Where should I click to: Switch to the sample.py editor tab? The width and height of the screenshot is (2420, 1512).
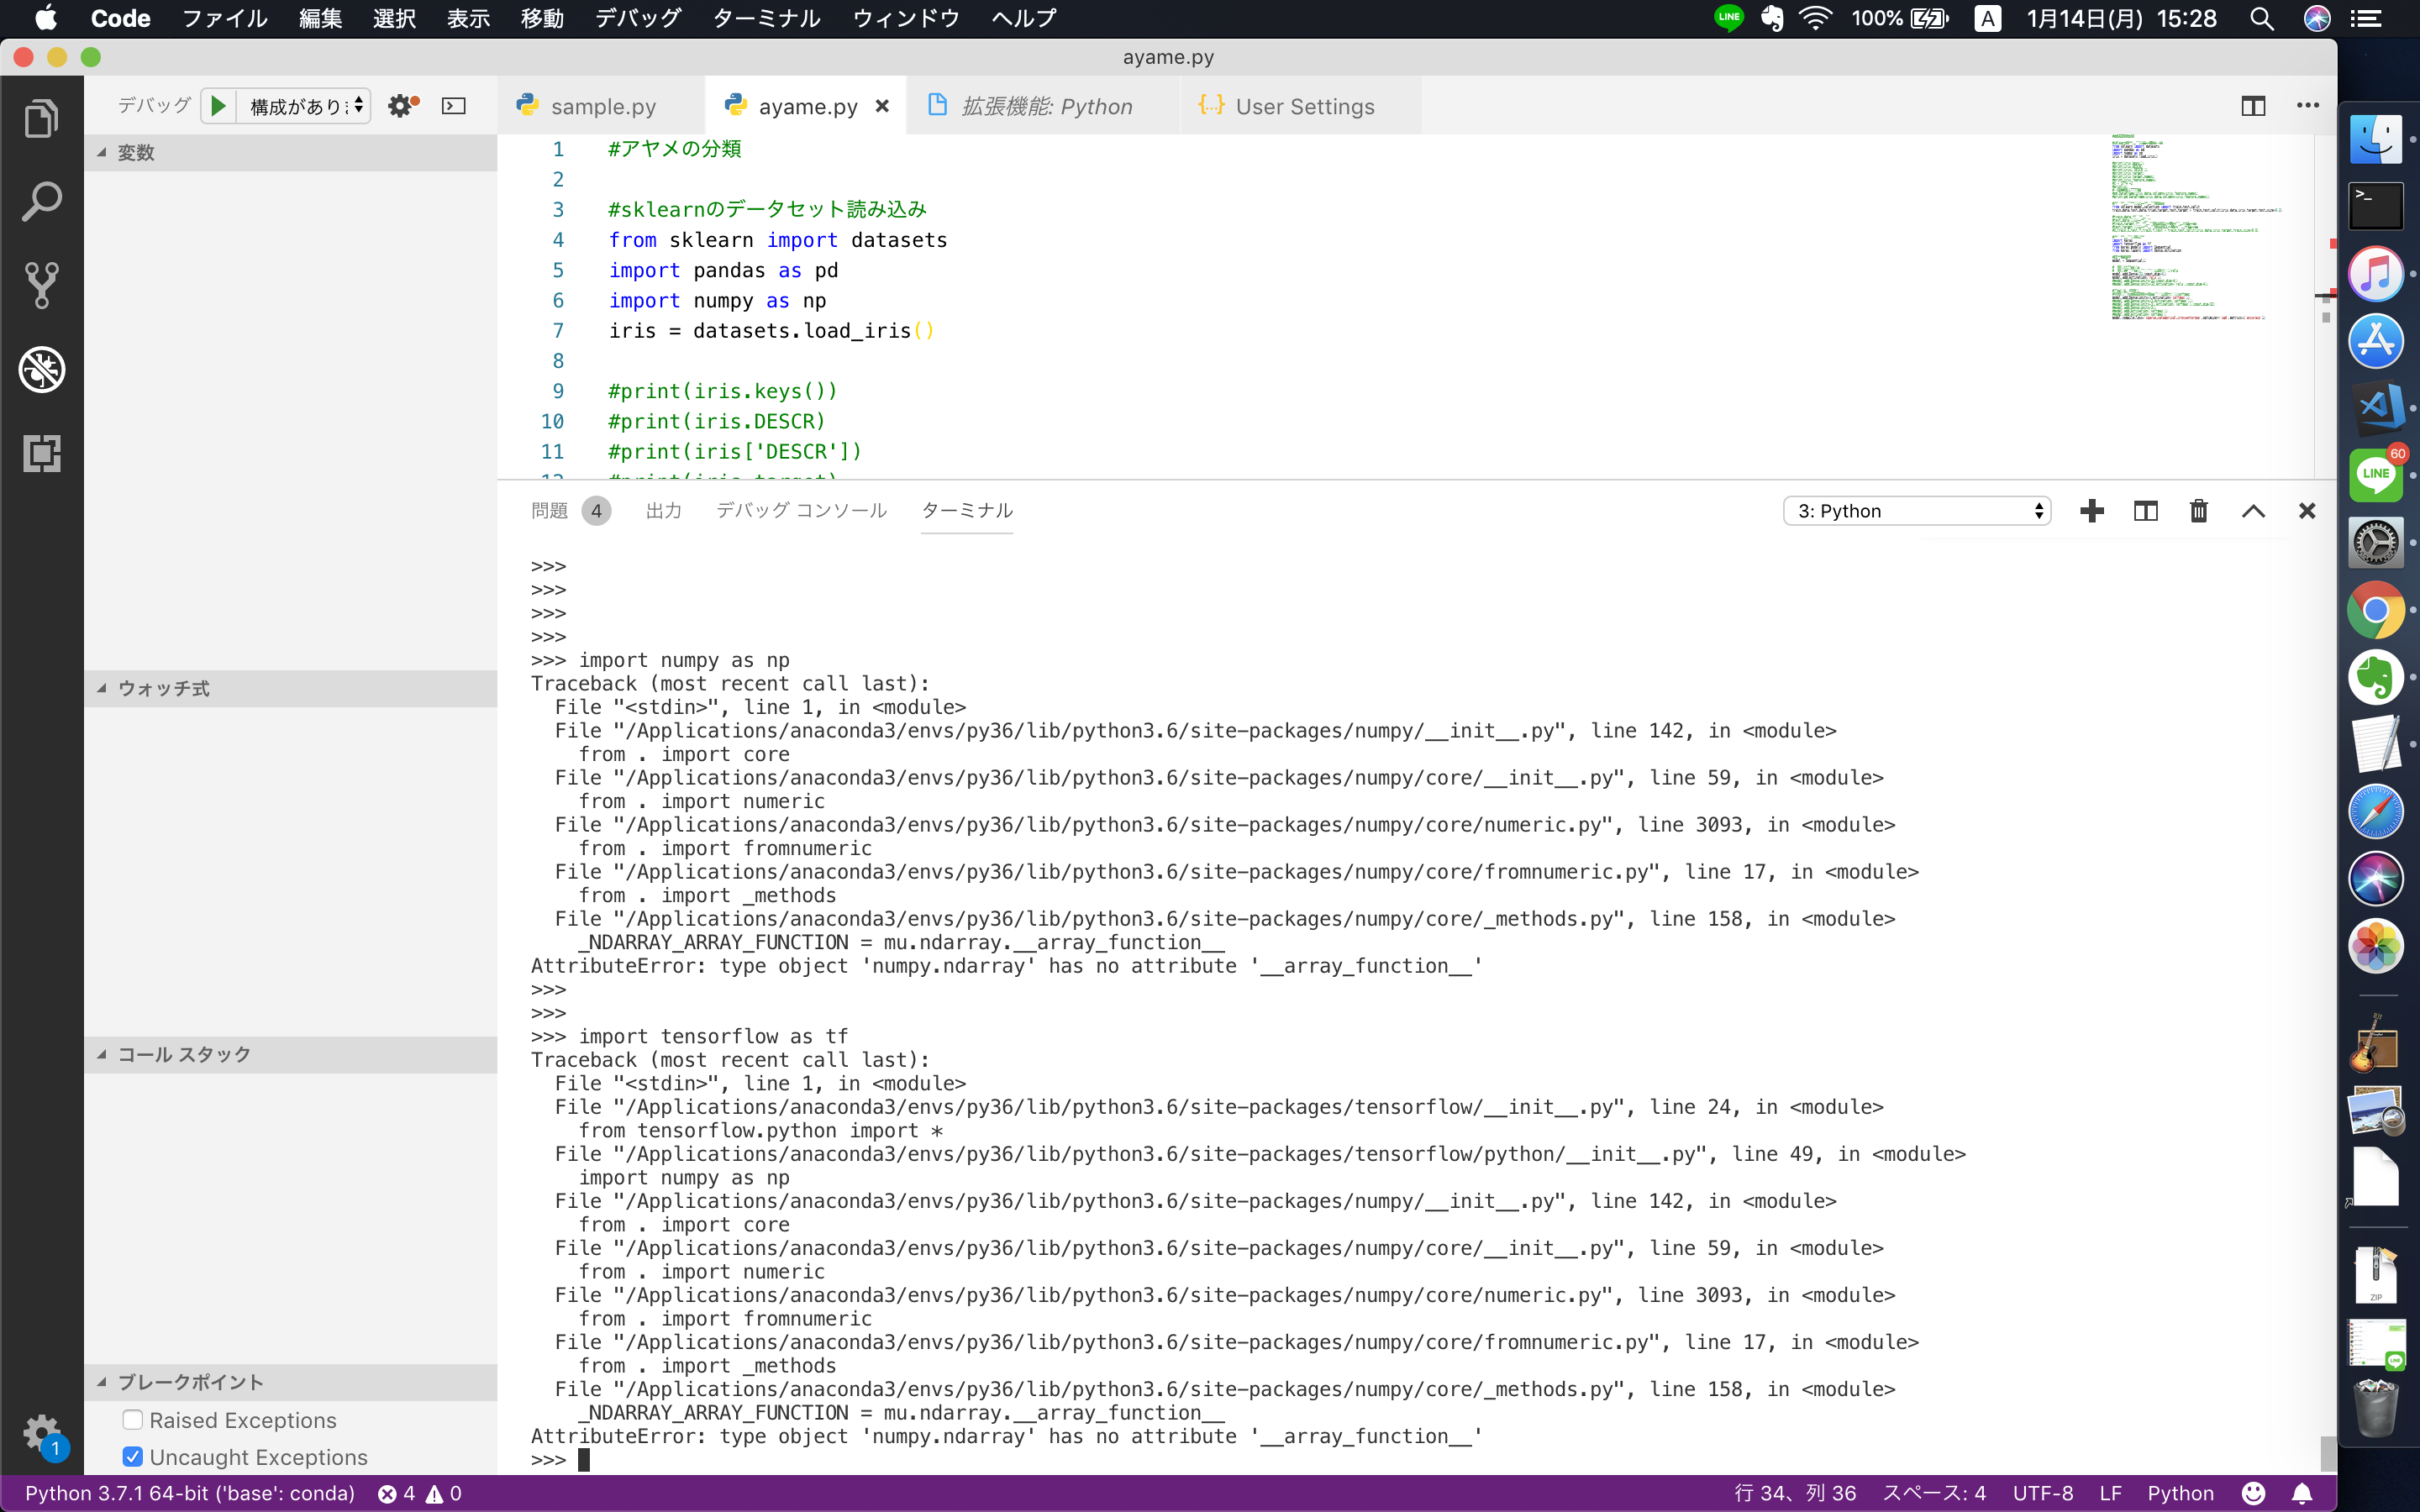tap(602, 106)
